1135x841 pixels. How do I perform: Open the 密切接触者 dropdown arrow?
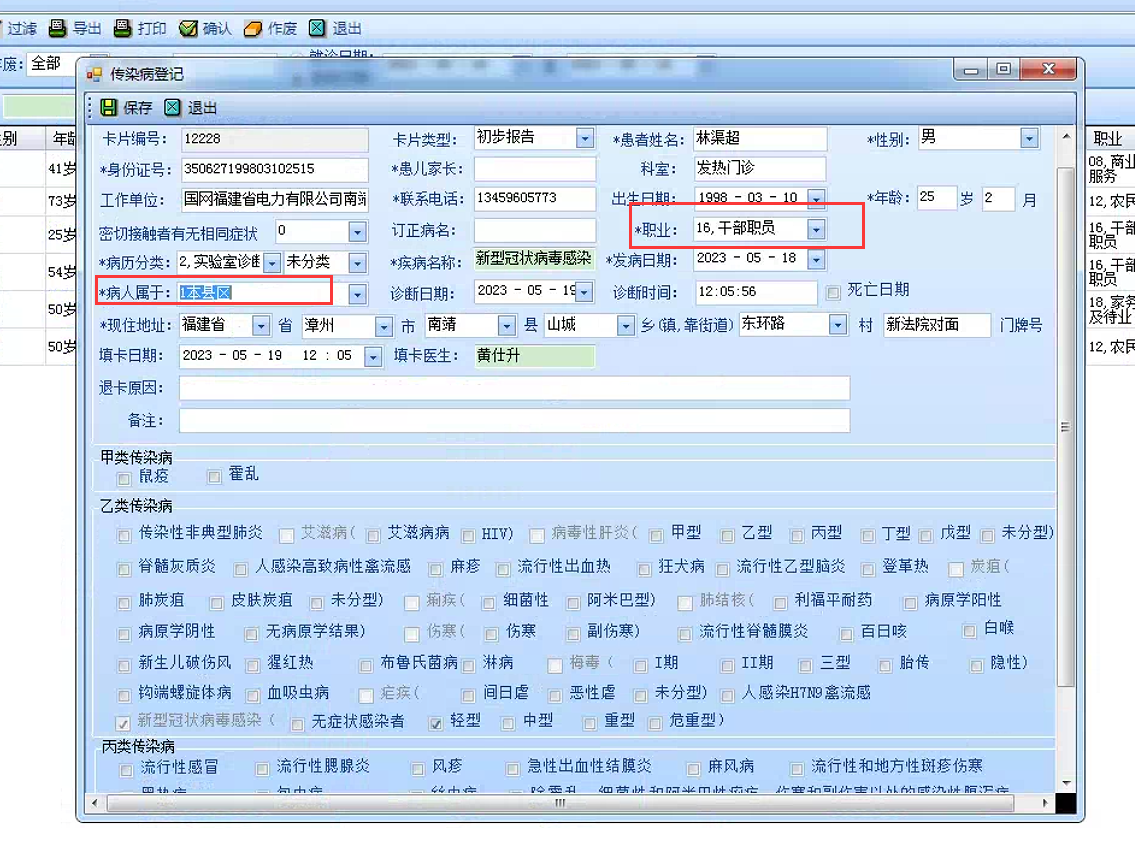(x=358, y=232)
